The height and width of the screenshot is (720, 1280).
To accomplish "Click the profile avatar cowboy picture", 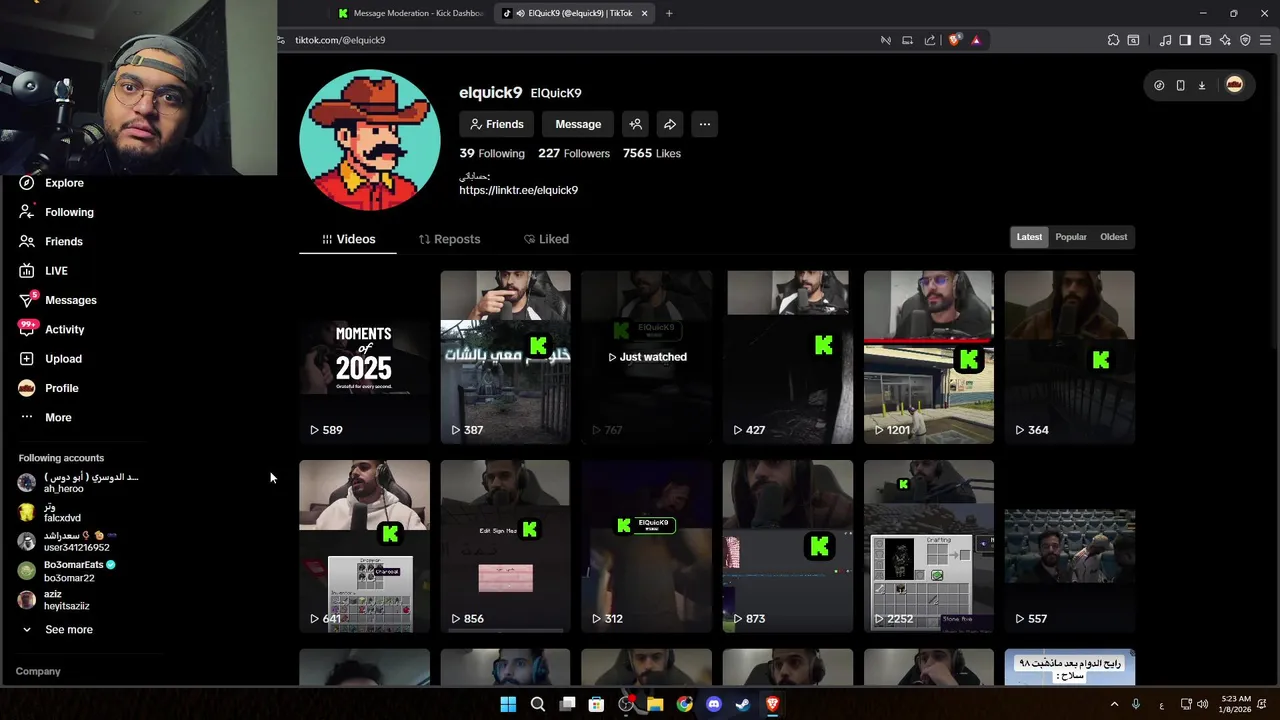I will click(370, 140).
